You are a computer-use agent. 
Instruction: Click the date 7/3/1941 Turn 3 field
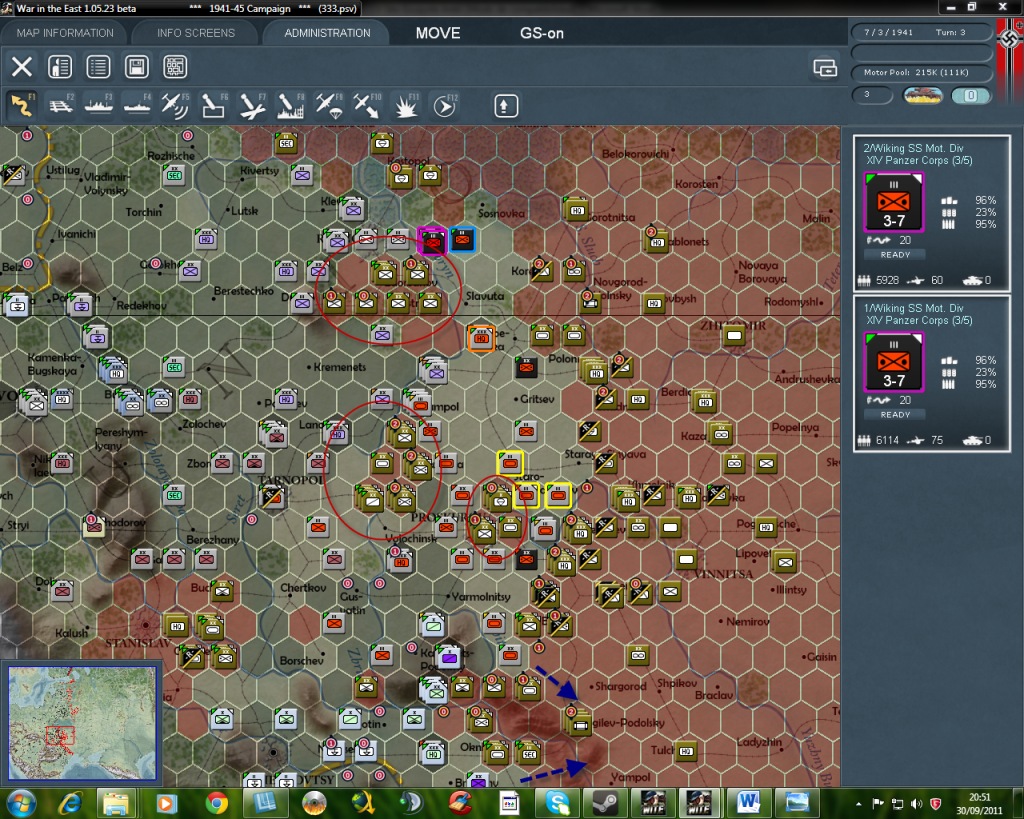tap(921, 32)
